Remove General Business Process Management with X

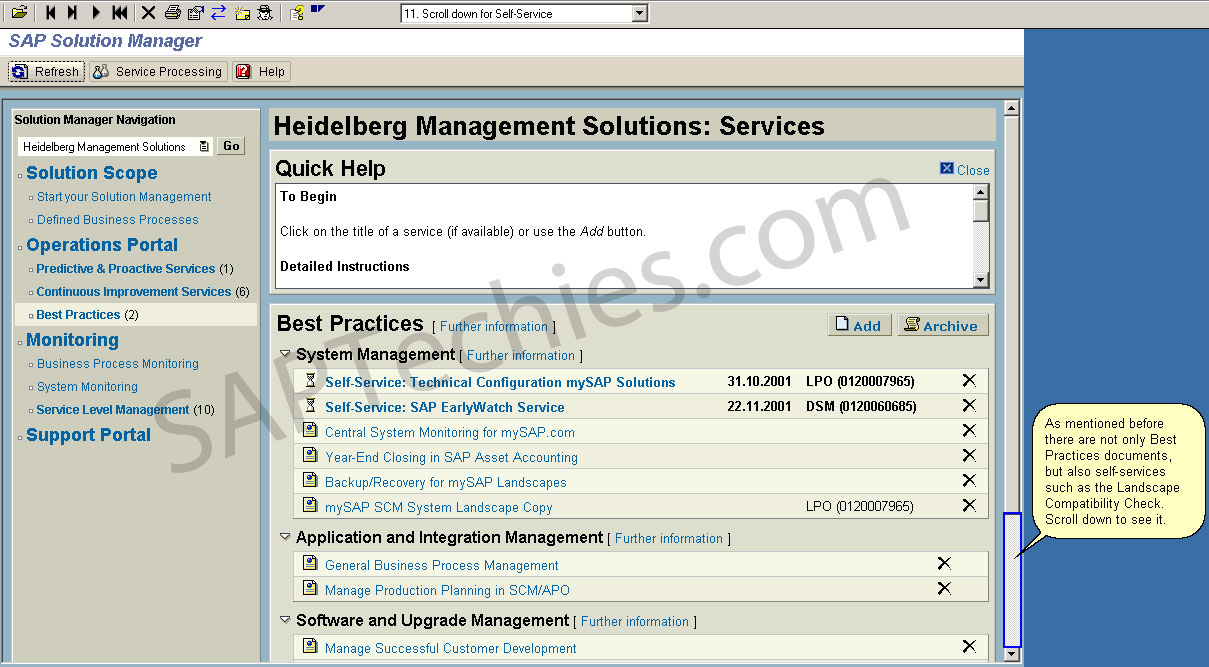(x=944, y=563)
